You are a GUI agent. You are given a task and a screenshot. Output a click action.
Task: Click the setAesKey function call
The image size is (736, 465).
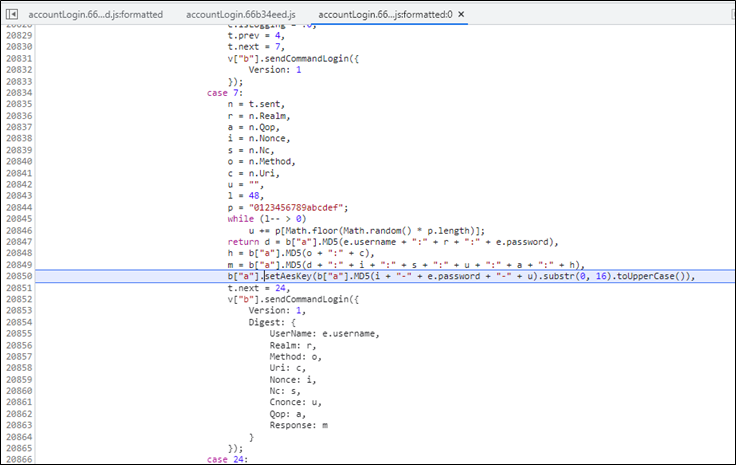[288, 276]
